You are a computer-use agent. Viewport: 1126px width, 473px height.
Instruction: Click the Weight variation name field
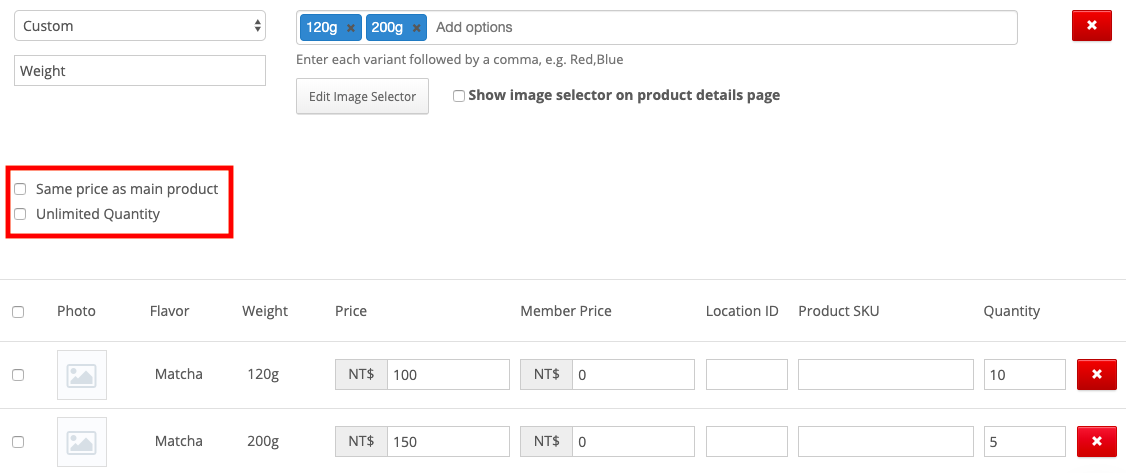click(x=140, y=71)
